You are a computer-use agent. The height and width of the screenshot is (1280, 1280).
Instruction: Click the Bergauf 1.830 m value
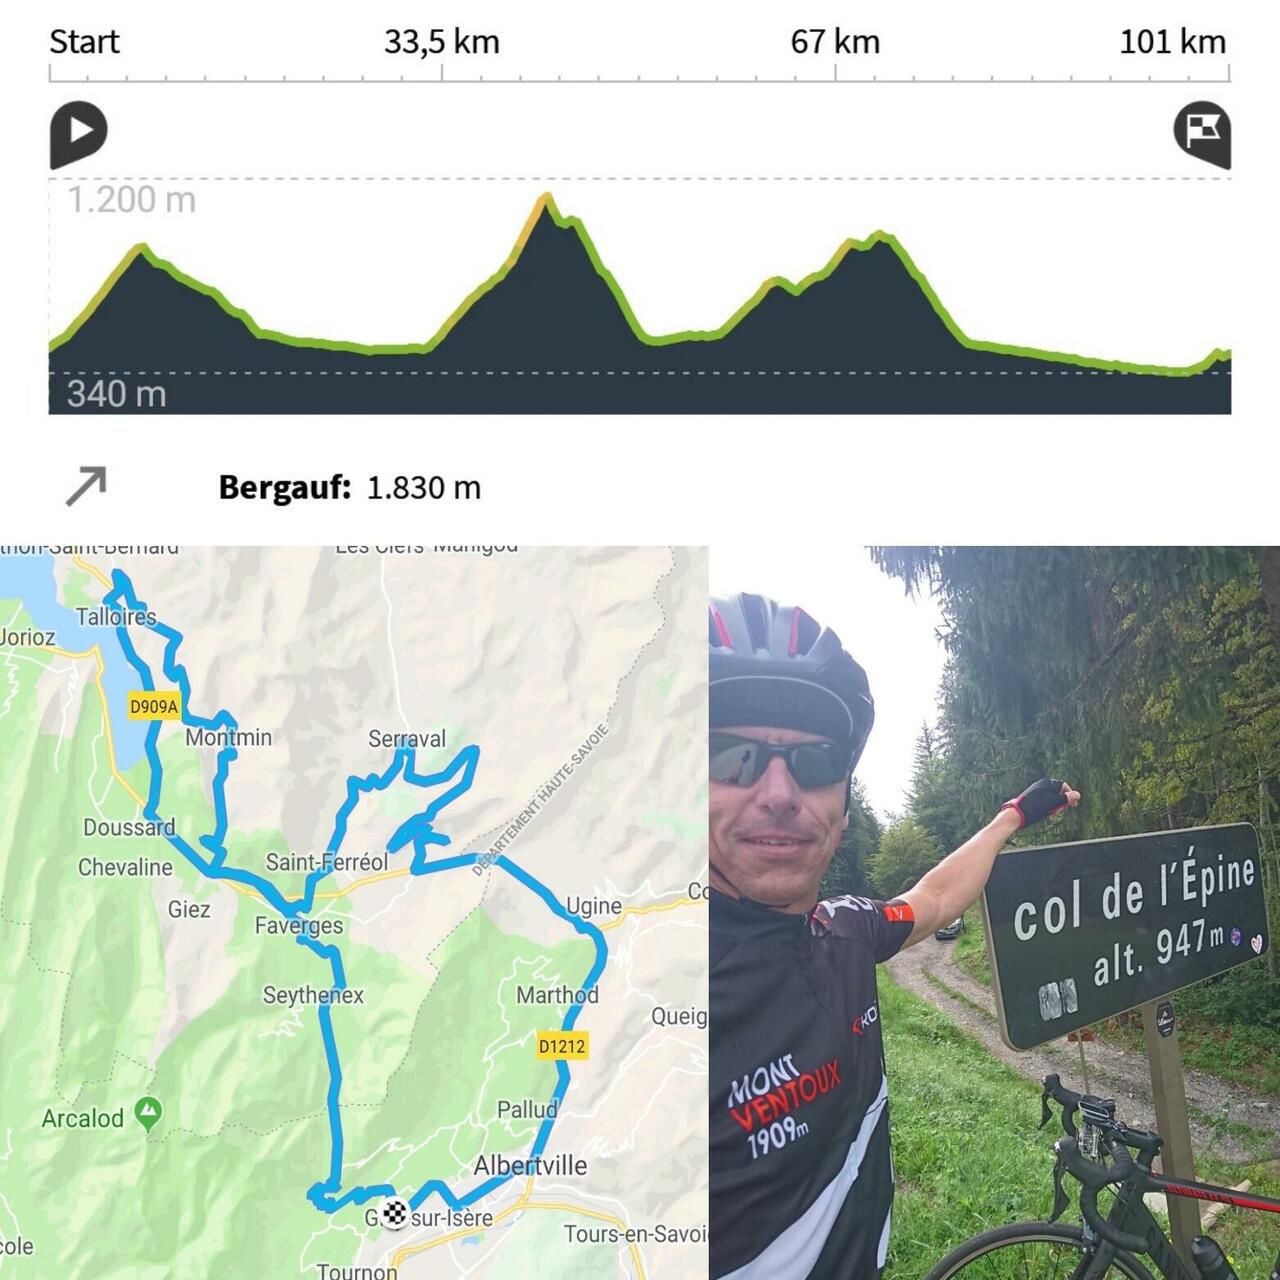424,488
